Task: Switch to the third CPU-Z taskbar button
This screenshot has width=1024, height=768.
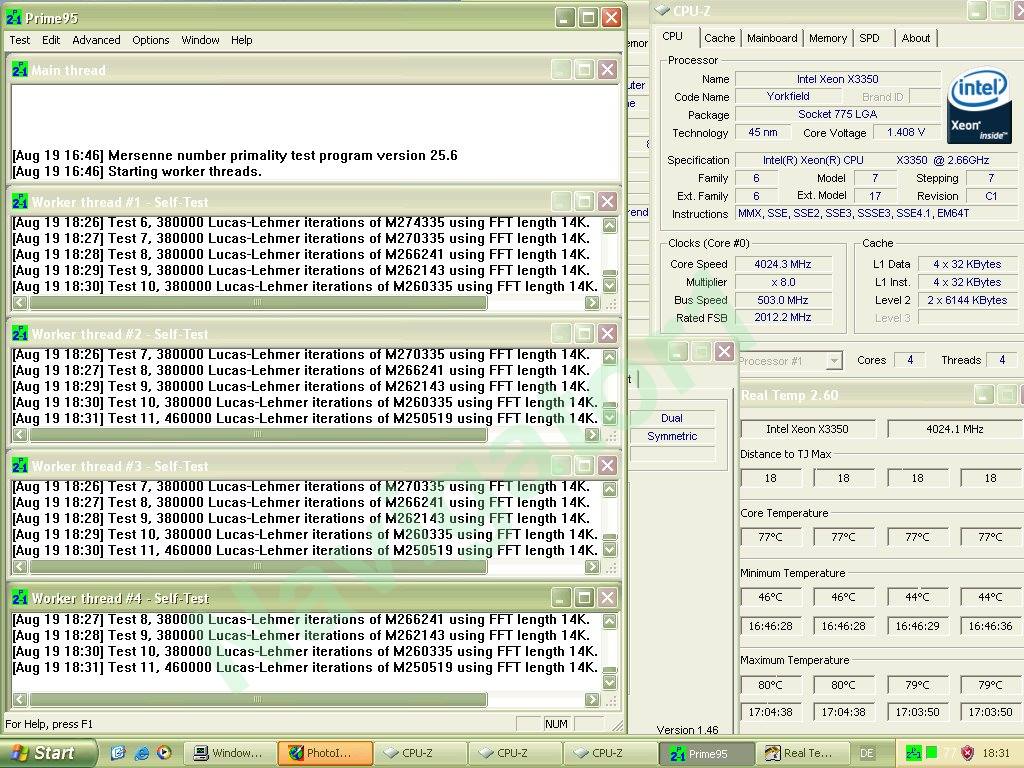Action: click(x=610, y=753)
